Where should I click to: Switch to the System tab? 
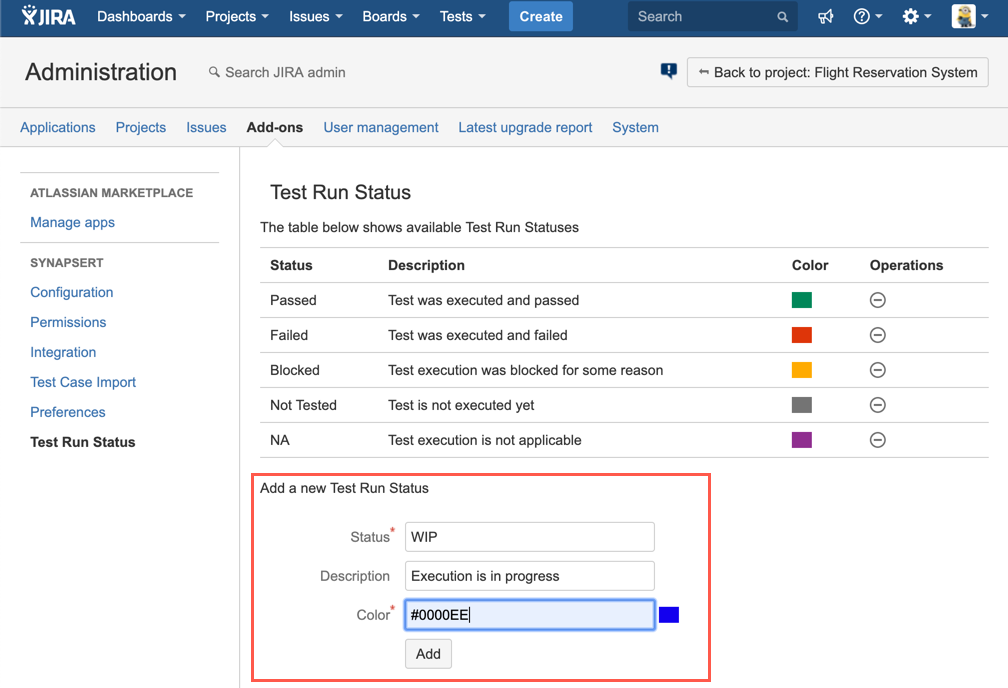click(635, 127)
